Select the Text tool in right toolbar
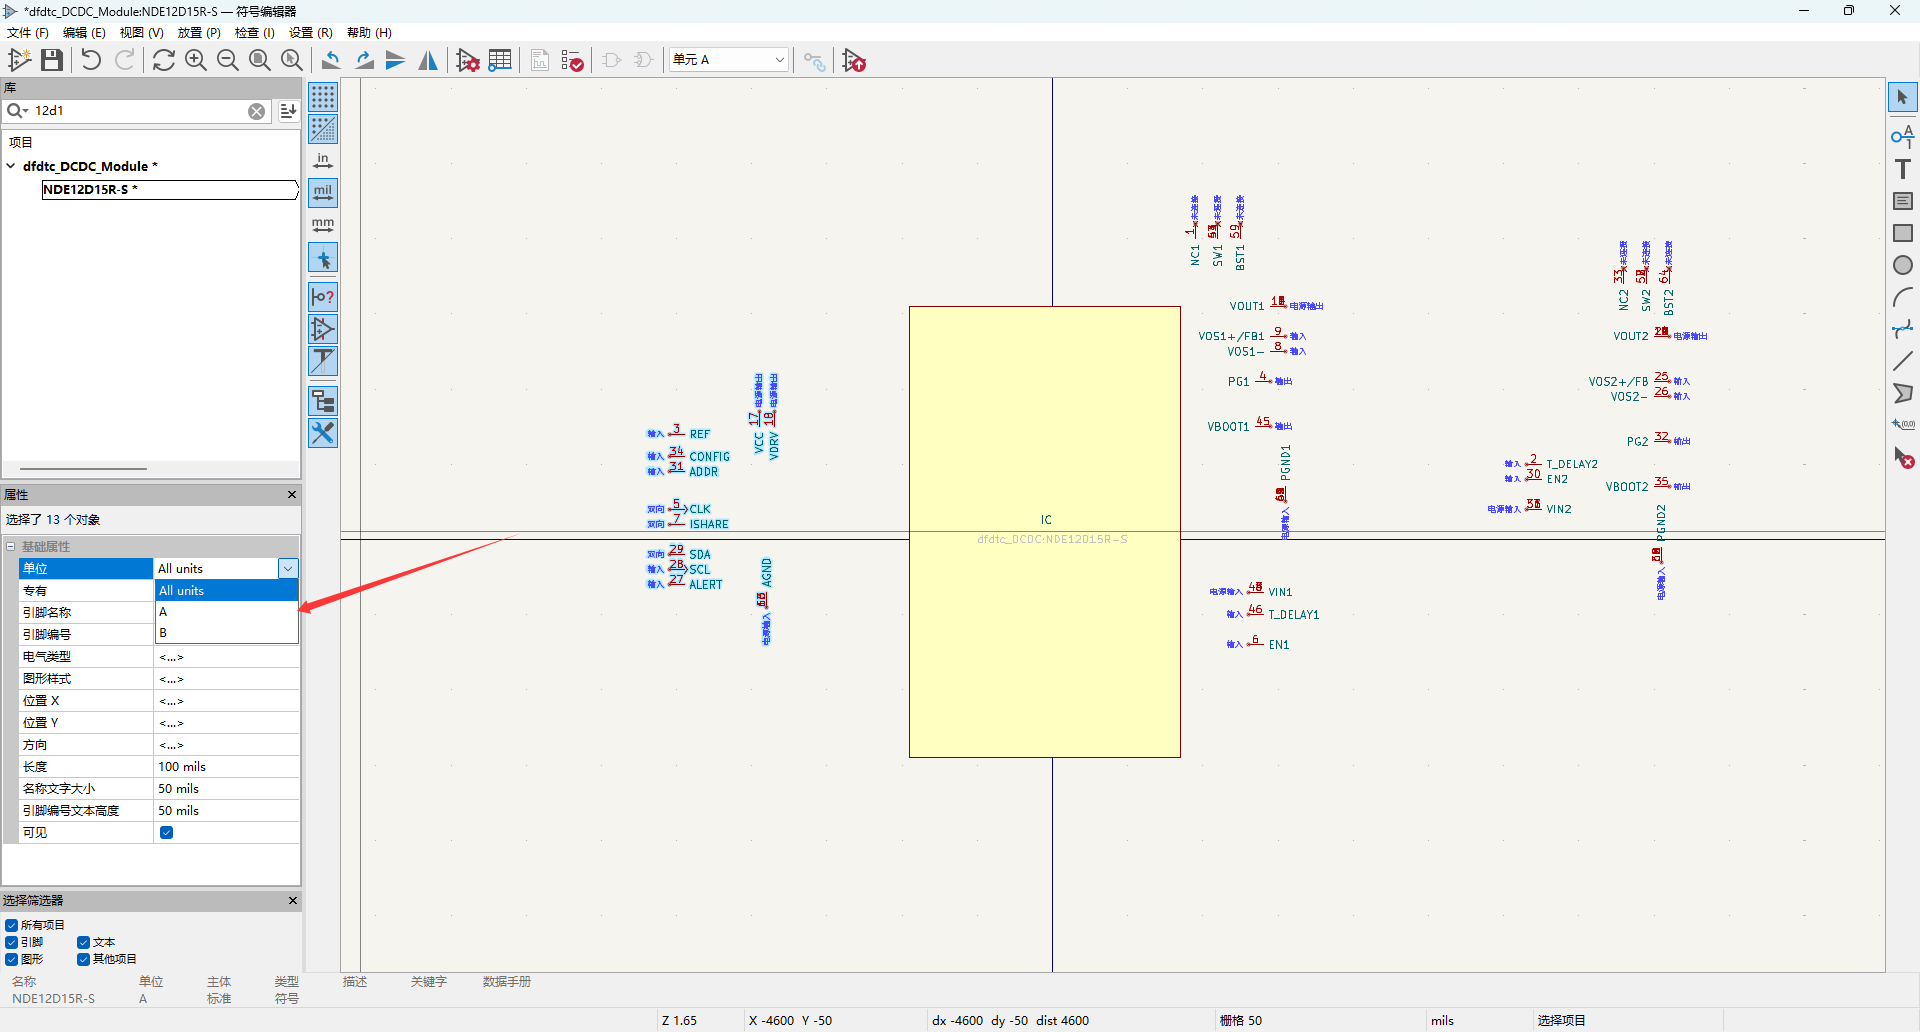This screenshot has height=1032, width=1920. (x=1902, y=169)
